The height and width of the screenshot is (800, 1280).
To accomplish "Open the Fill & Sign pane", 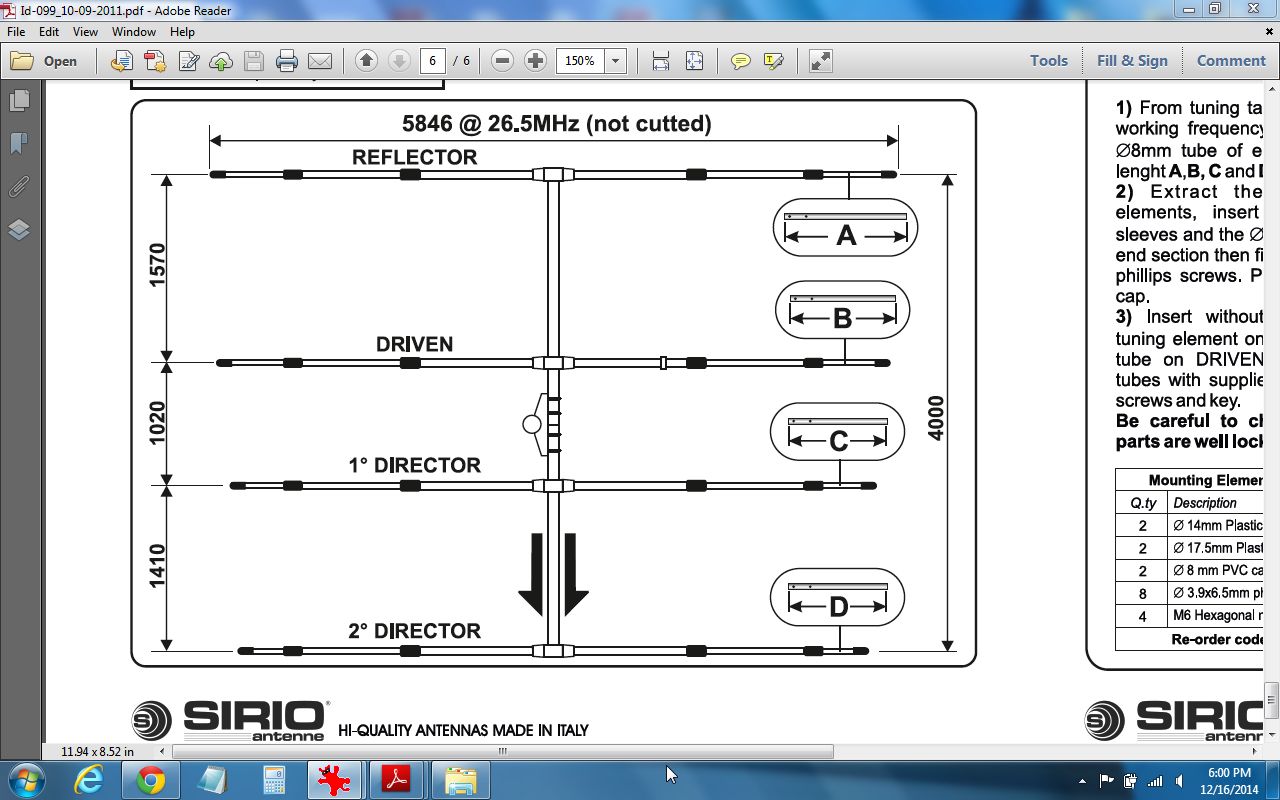I will 1132,60.
